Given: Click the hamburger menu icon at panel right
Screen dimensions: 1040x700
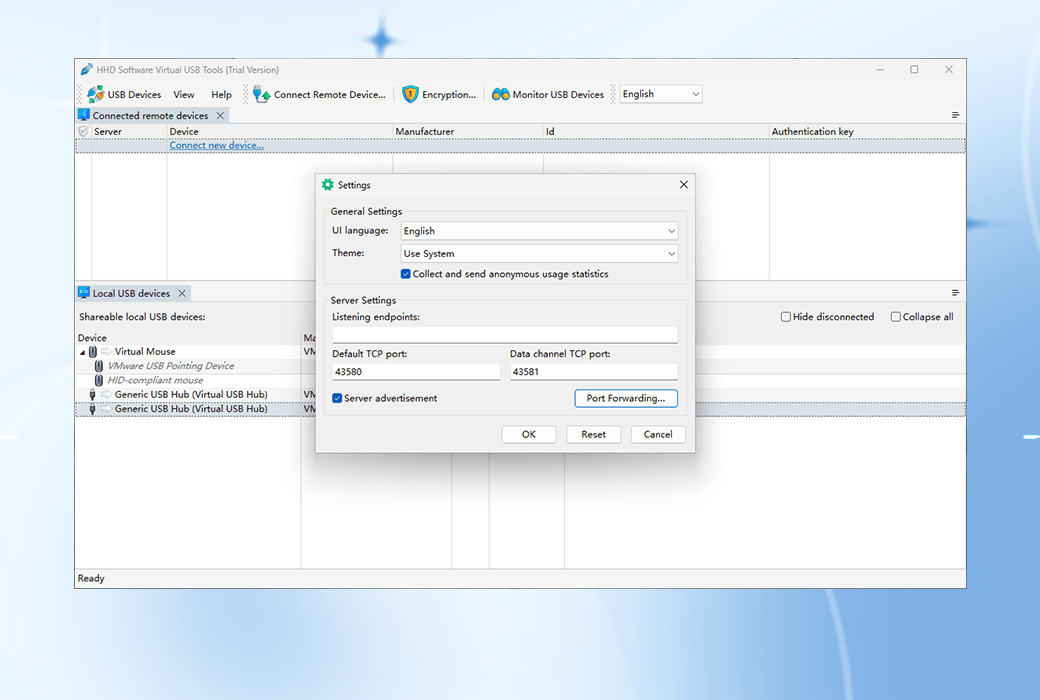Looking at the screenshot, I should (x=955, y=114).
